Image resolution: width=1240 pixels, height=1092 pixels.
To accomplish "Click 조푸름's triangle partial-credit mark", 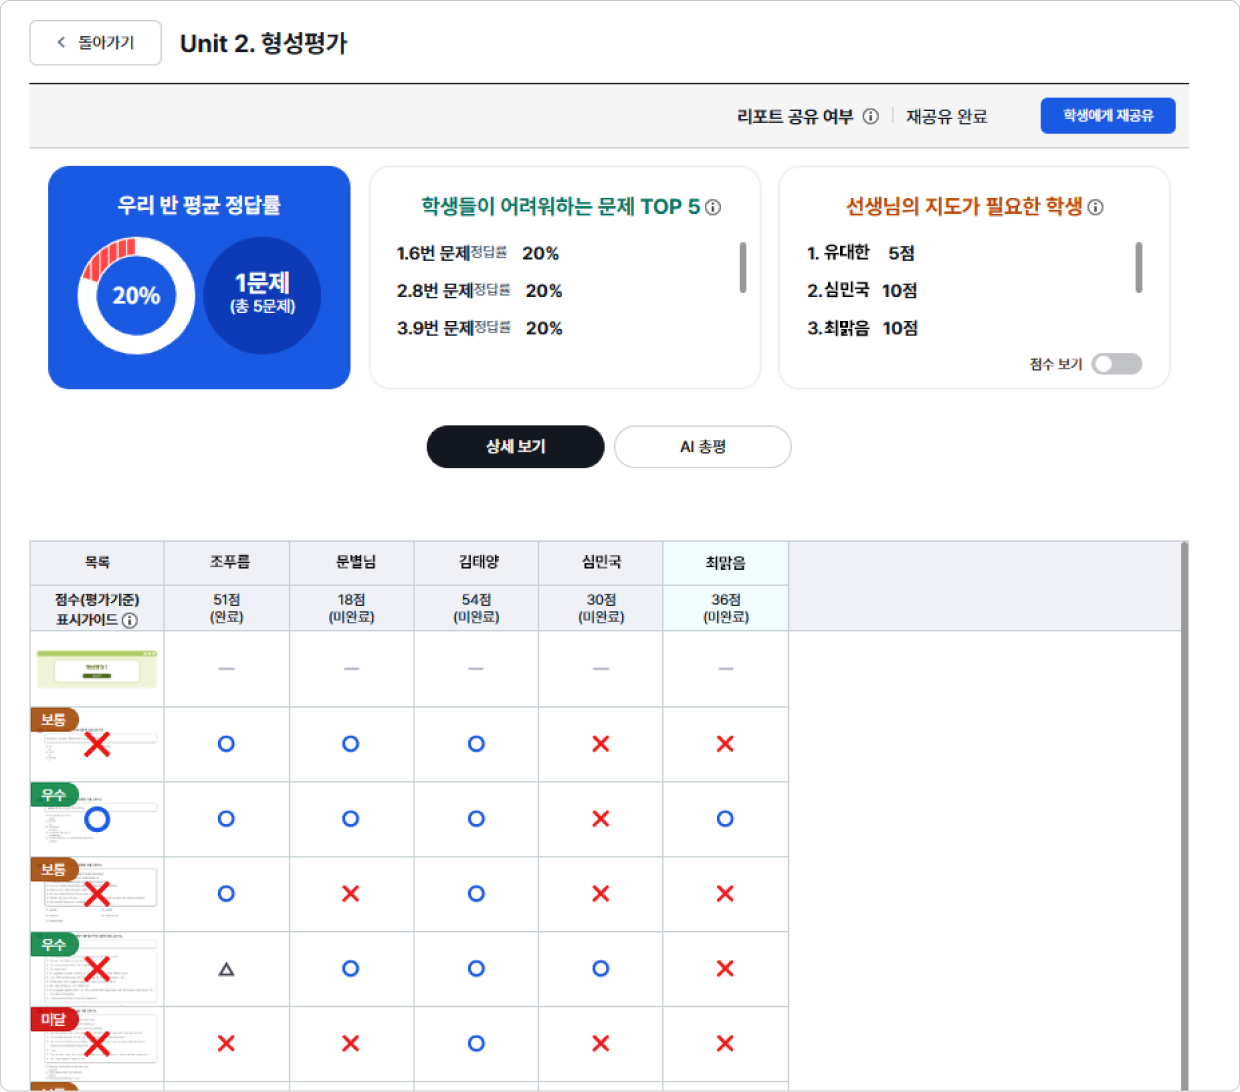I will pyautogui.click(x=226, y=969).
